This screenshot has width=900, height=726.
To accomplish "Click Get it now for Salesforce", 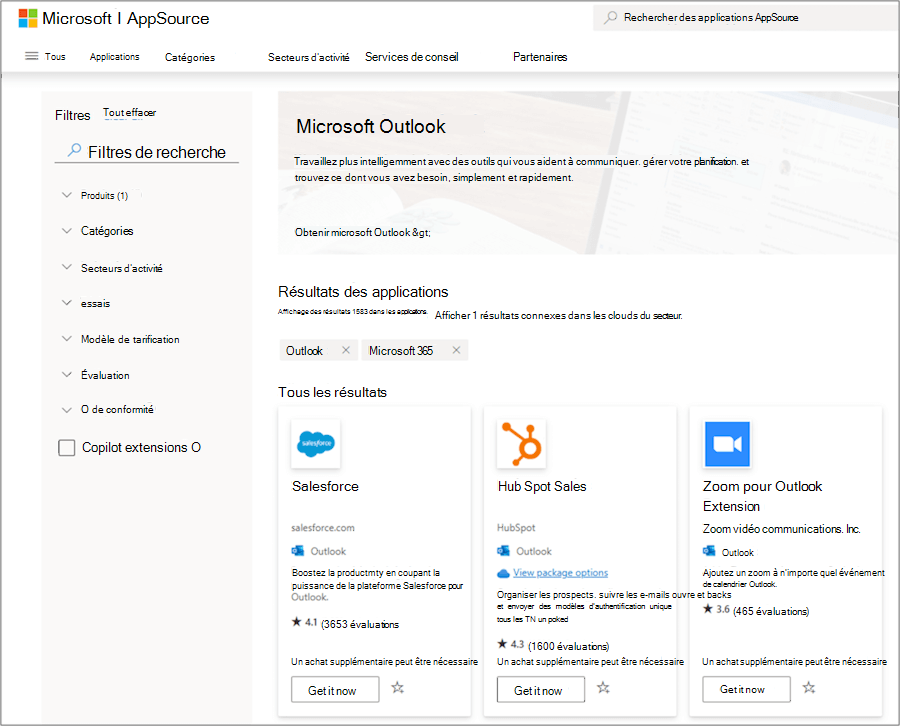I will 335,689.
